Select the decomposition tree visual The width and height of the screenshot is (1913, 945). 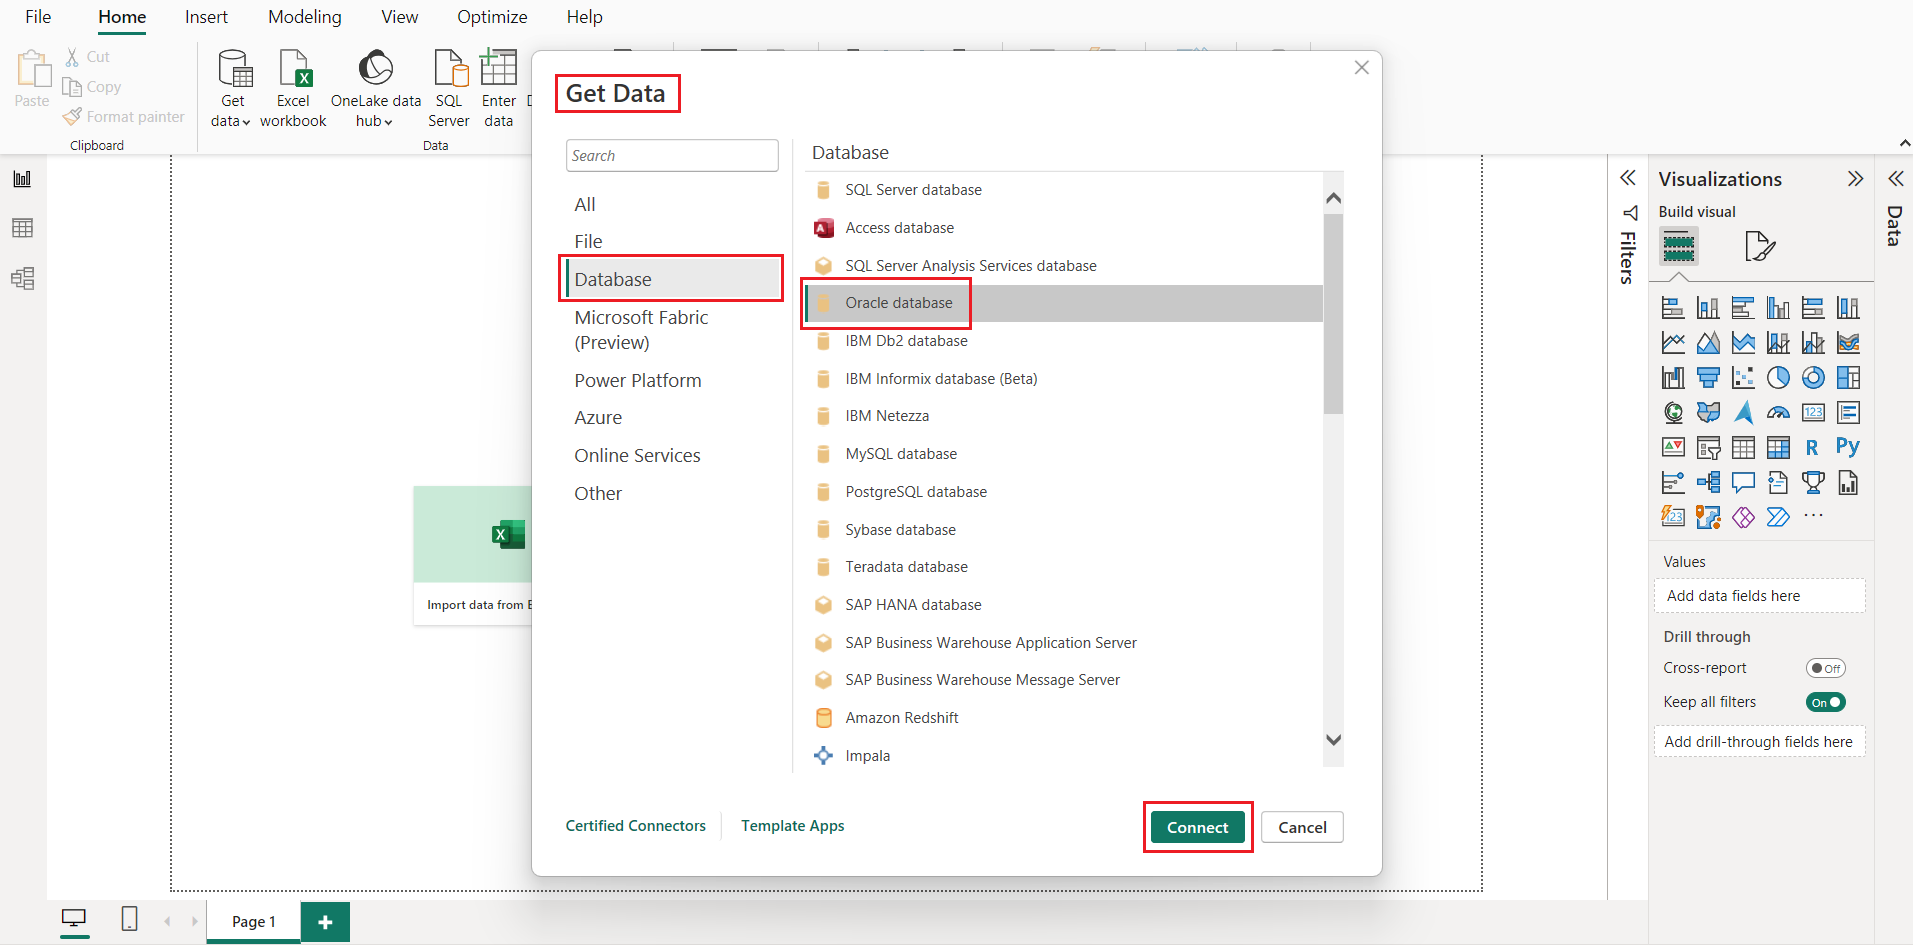[x=1708, y=483]
